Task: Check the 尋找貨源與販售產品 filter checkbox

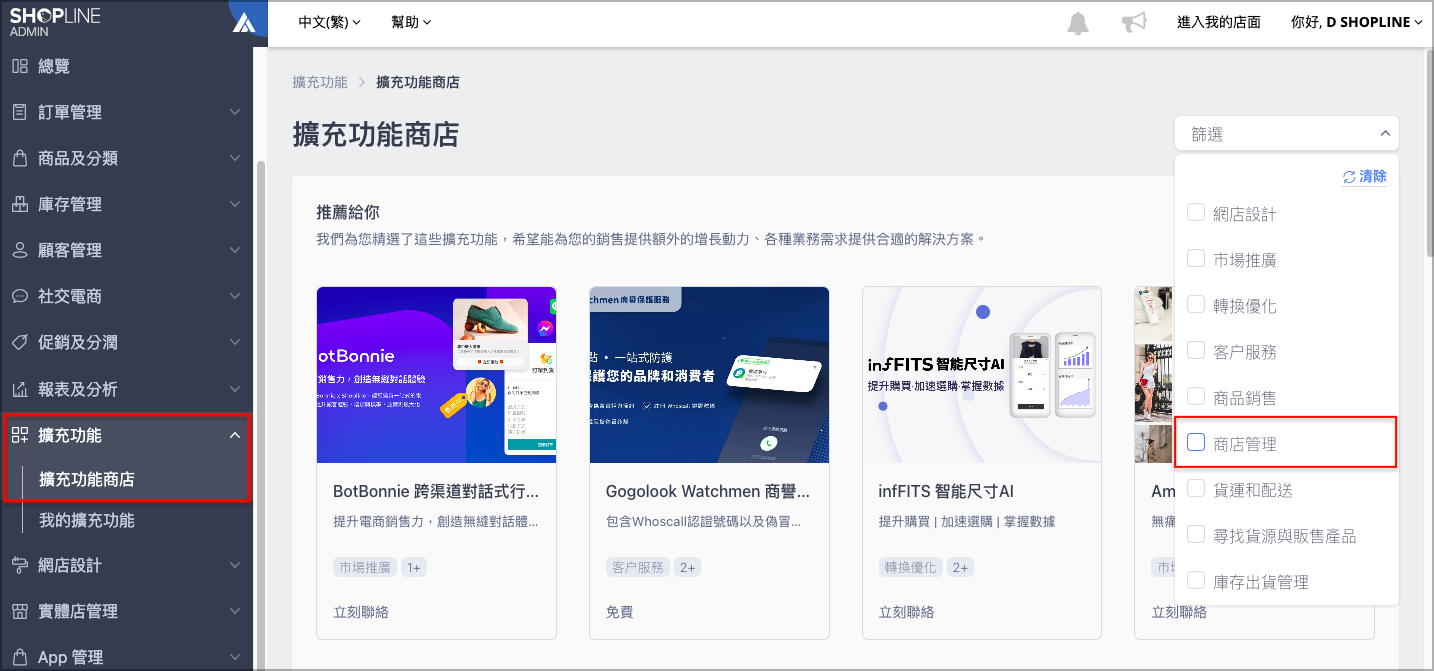Action: coord(1195,535)
